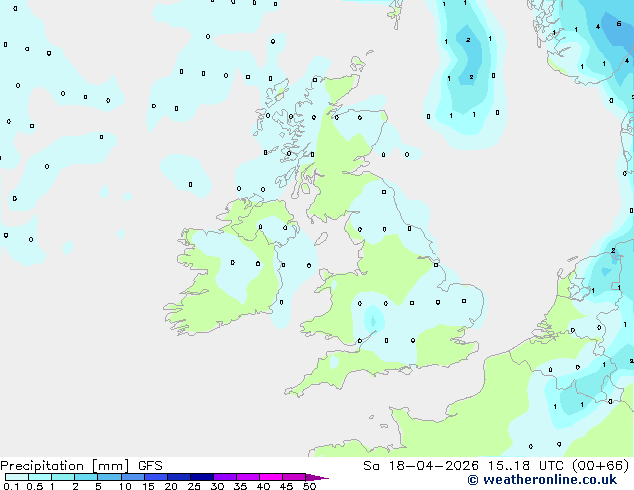
Task: Click the '25' legend scale label
Action: tap(194, 486)
